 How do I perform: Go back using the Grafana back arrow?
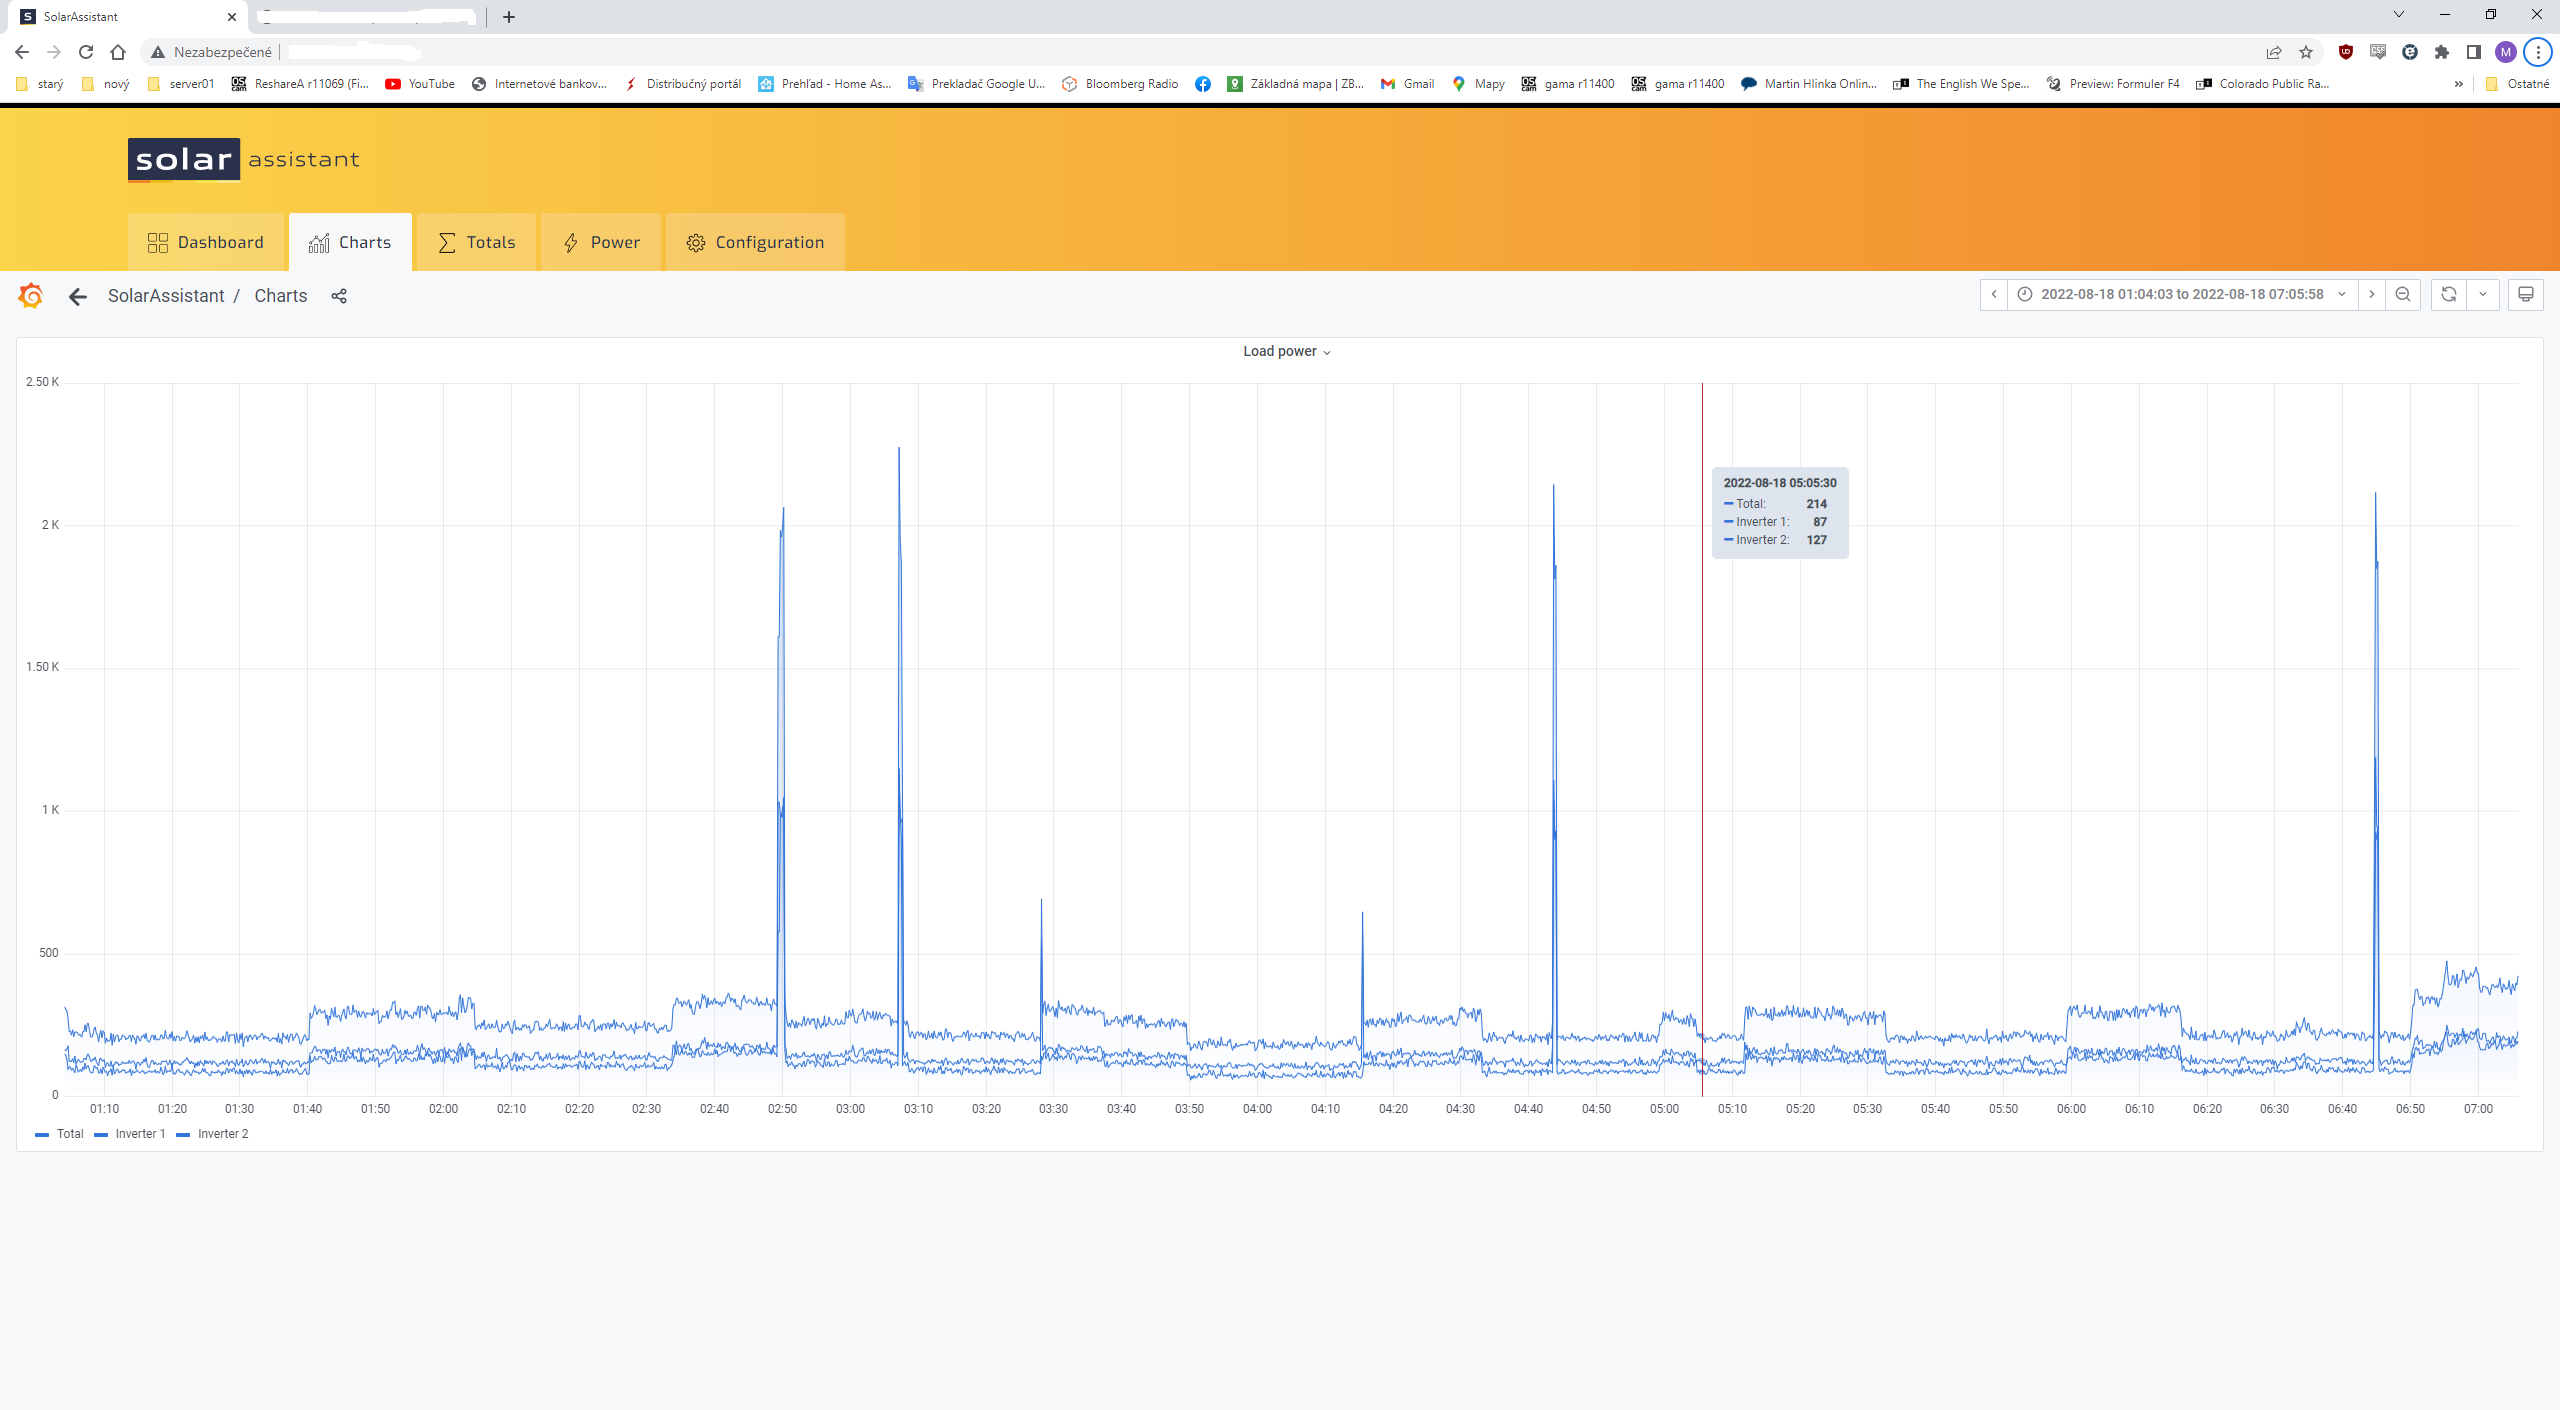[x=78, y=296]
